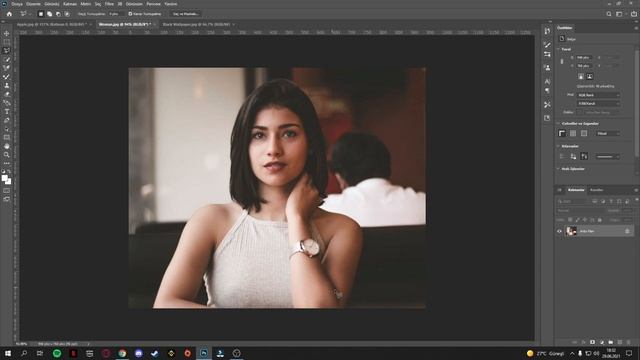Image resolution: width=640 pixels, height=360 pixels.
Task: Toggle layer filtering switch in Layers panel
Action: [637, 201]
